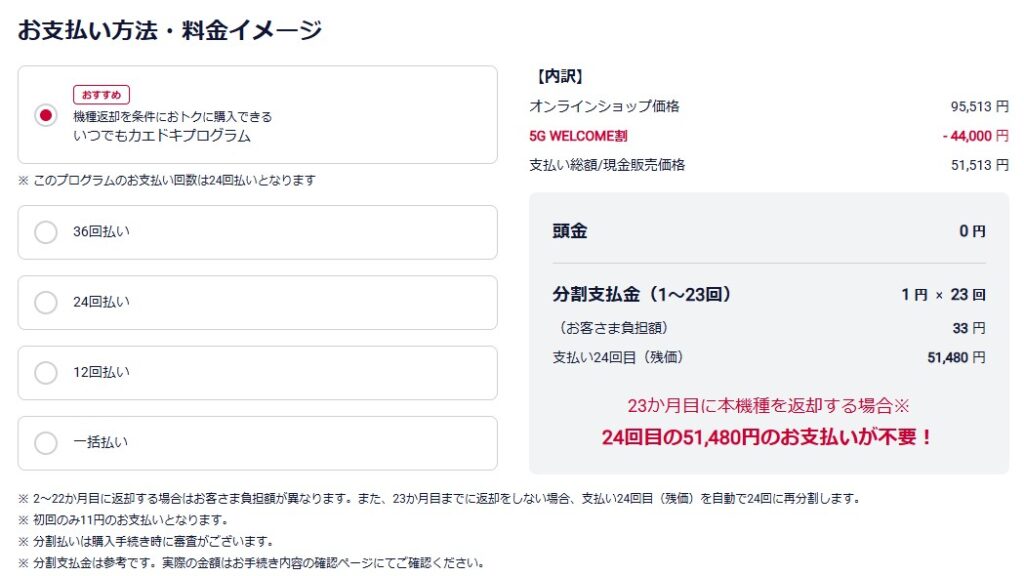Click the 5G WELCOME割 discount label
1024x576 pixels.
pyautogui.click(x=578, y=136)
